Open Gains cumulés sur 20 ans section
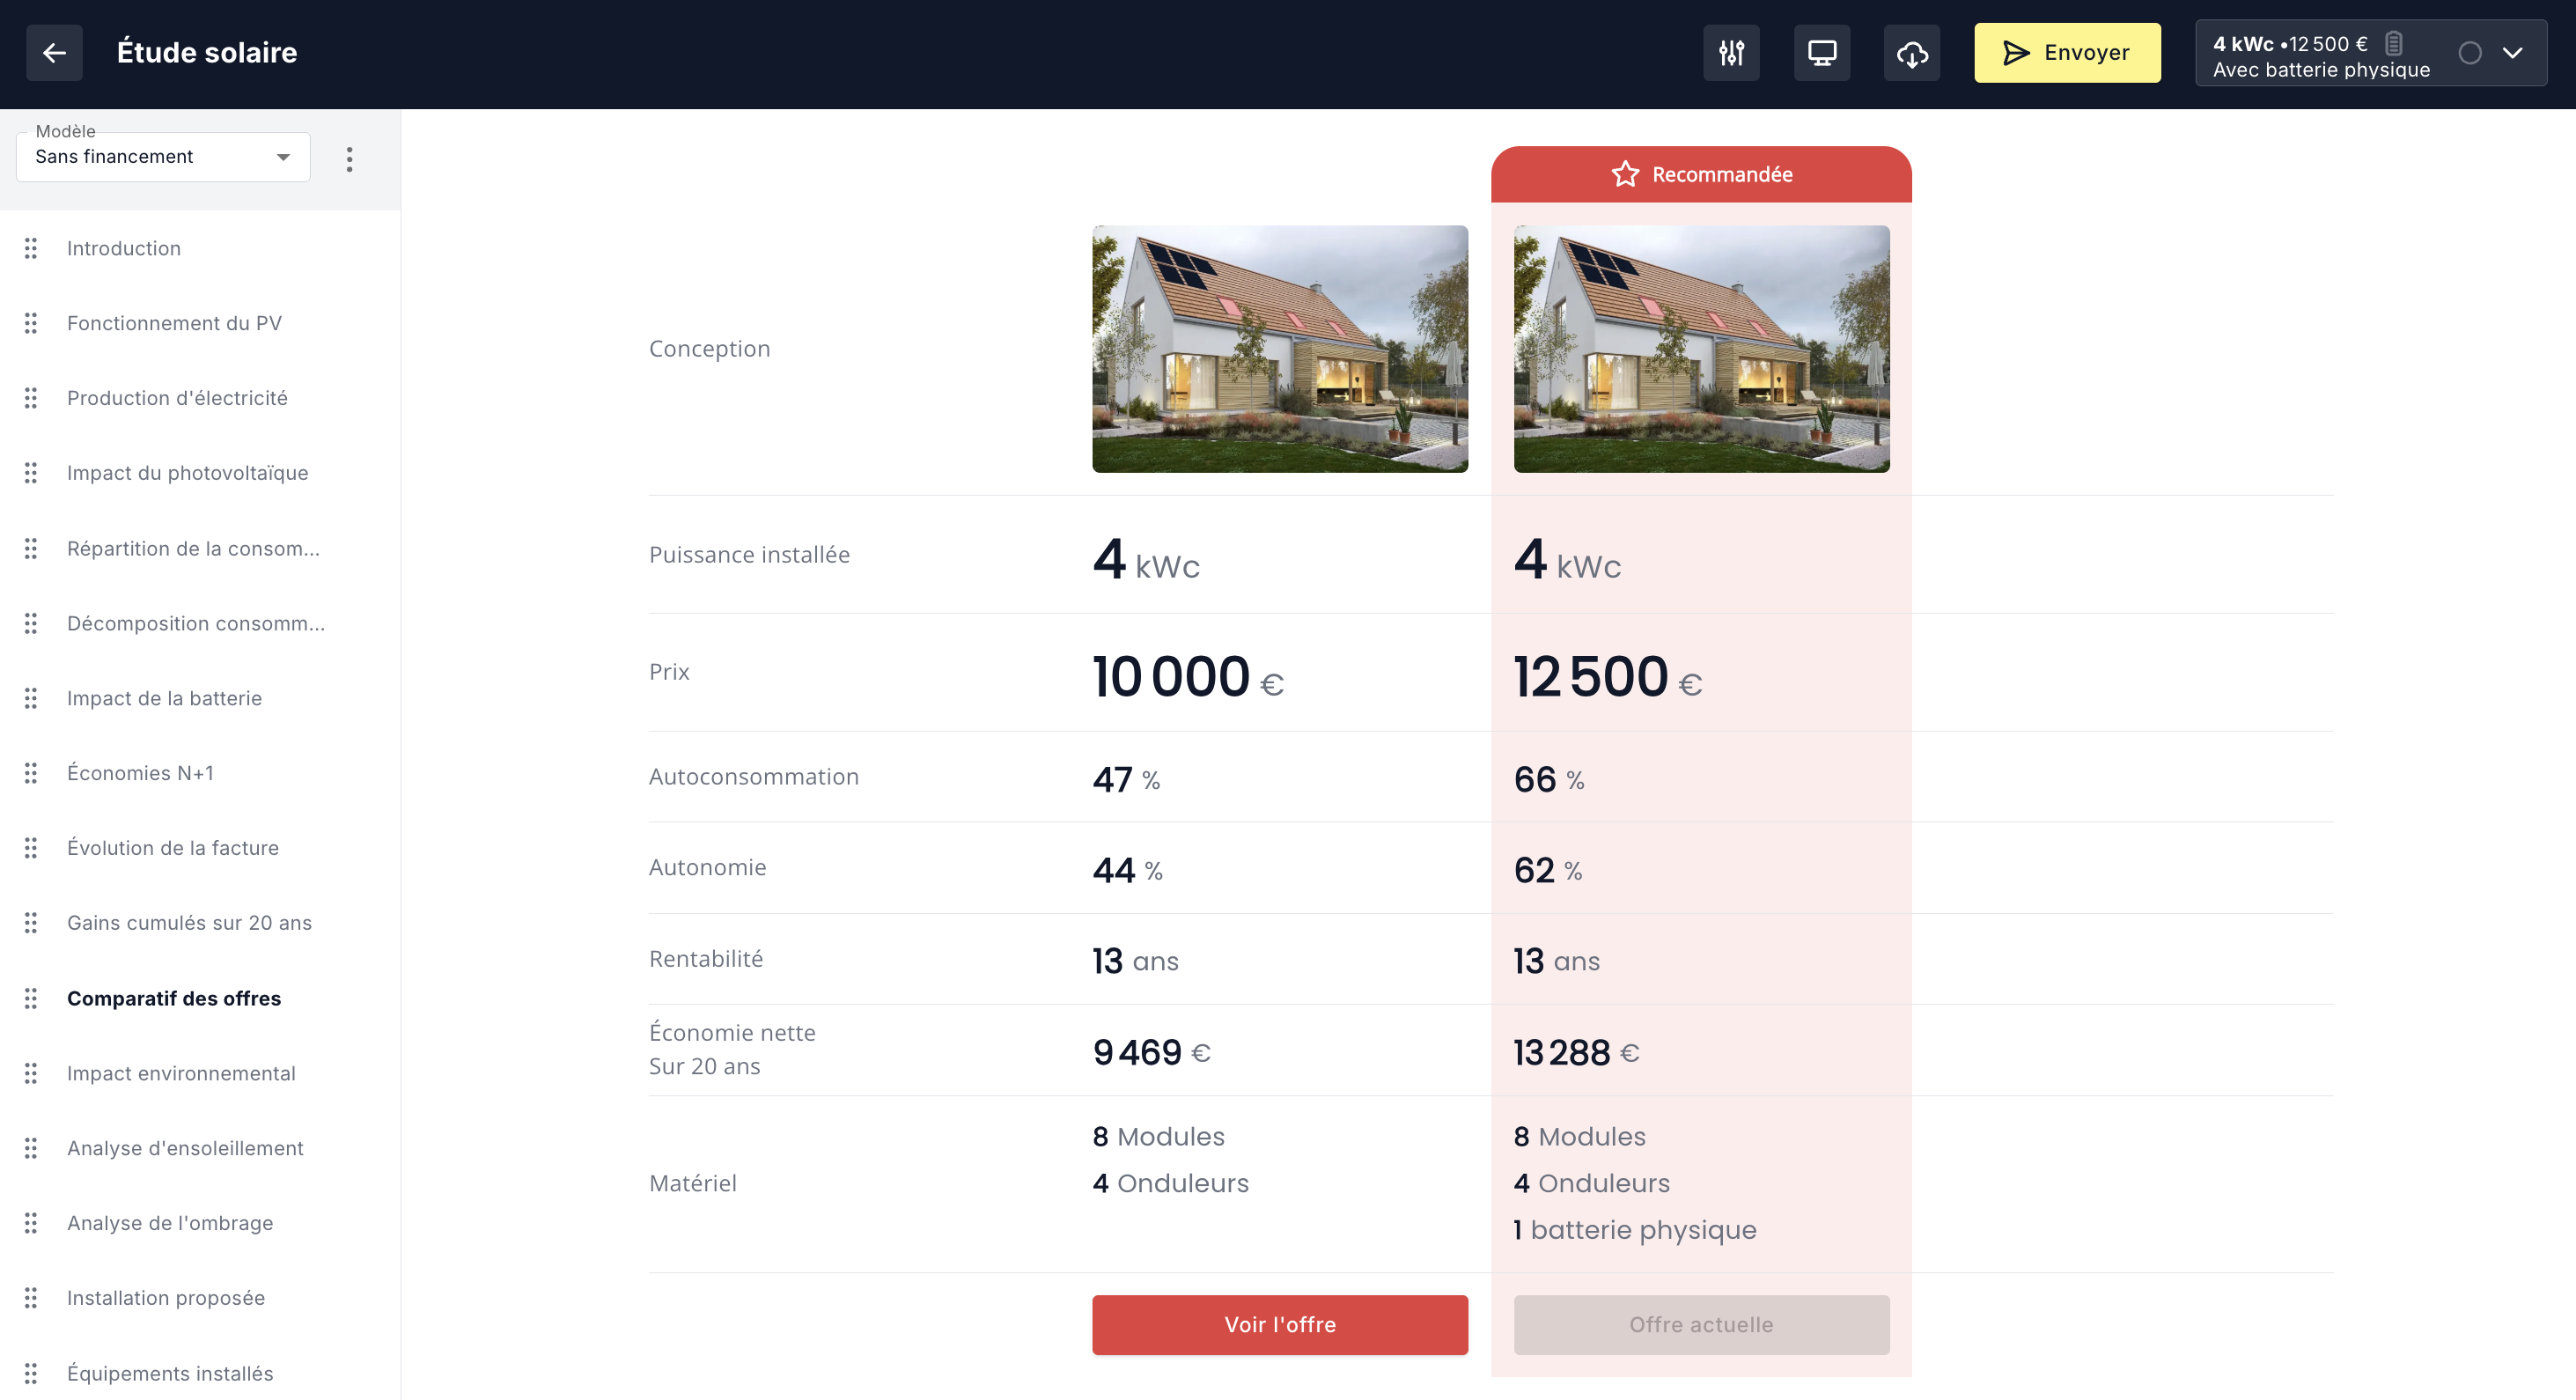 [189, 922]
